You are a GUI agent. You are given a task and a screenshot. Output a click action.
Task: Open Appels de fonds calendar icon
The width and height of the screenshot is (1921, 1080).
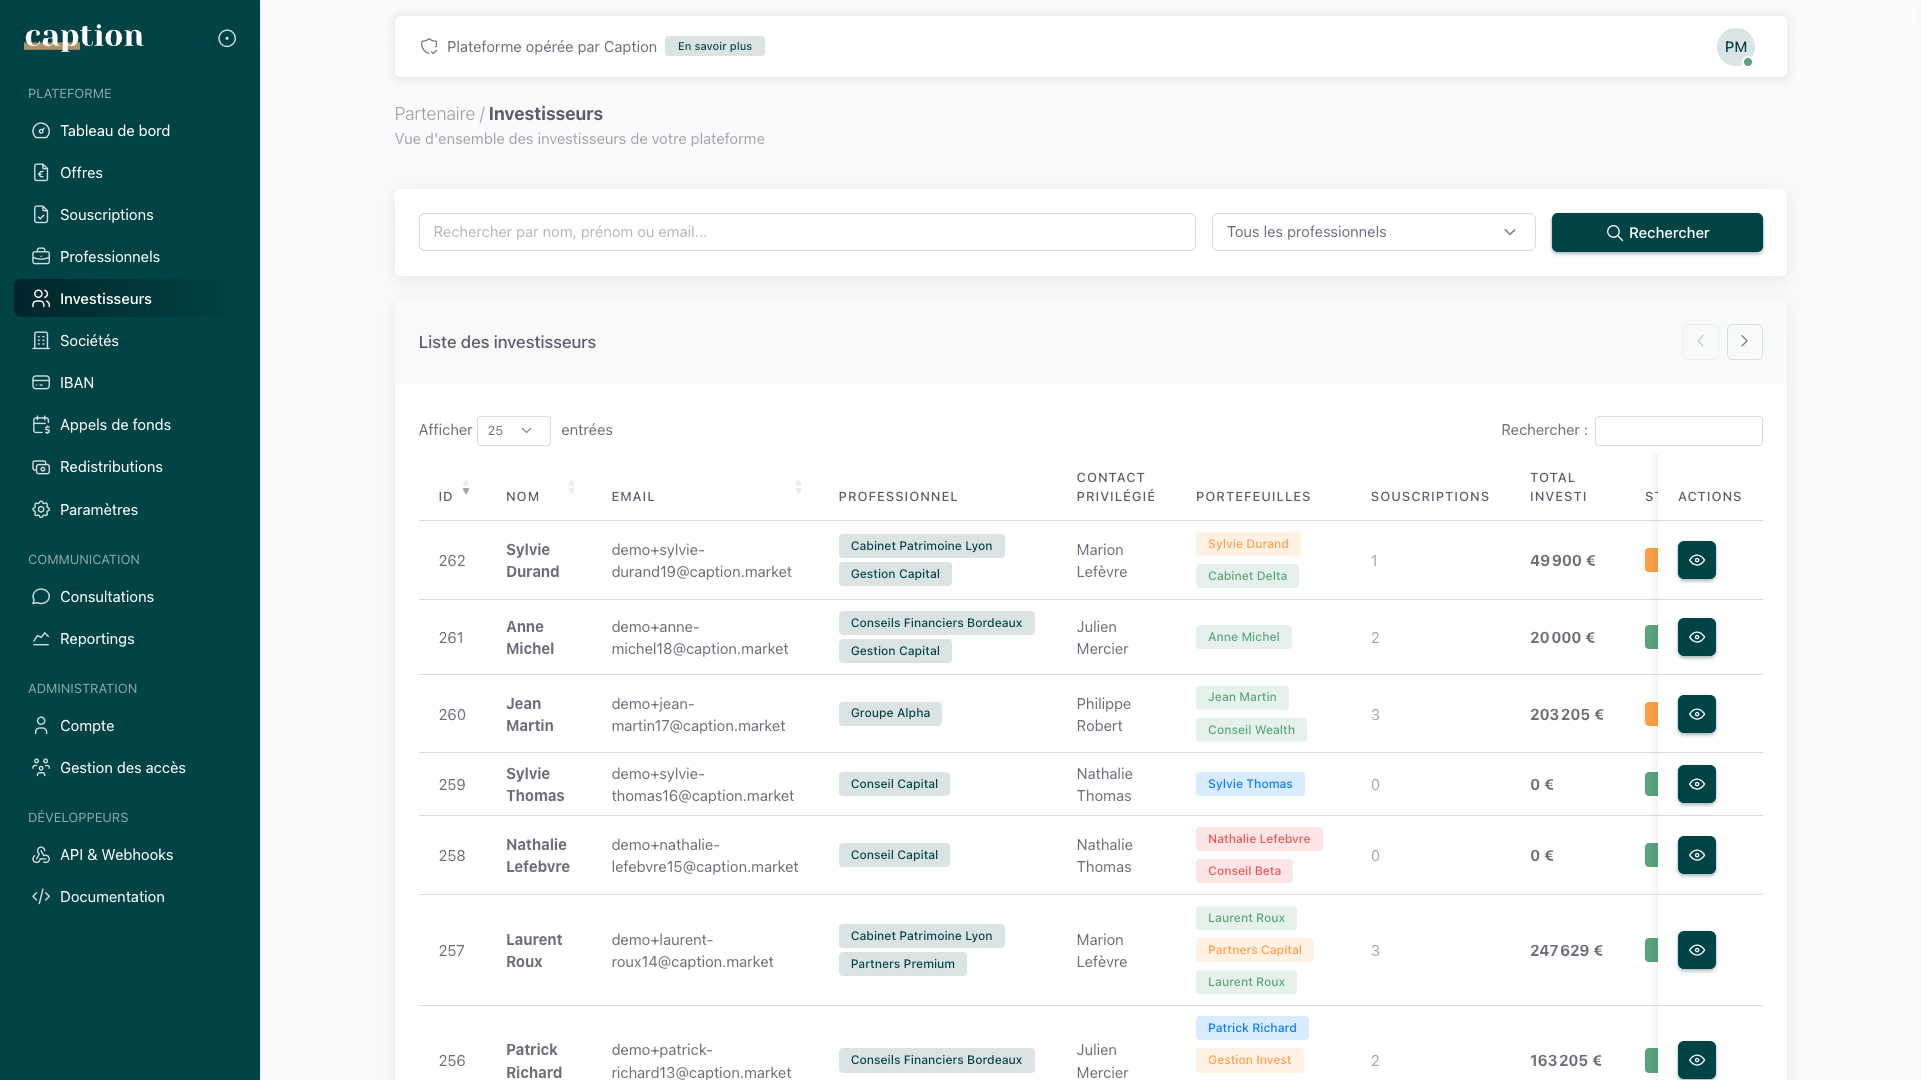41,425
